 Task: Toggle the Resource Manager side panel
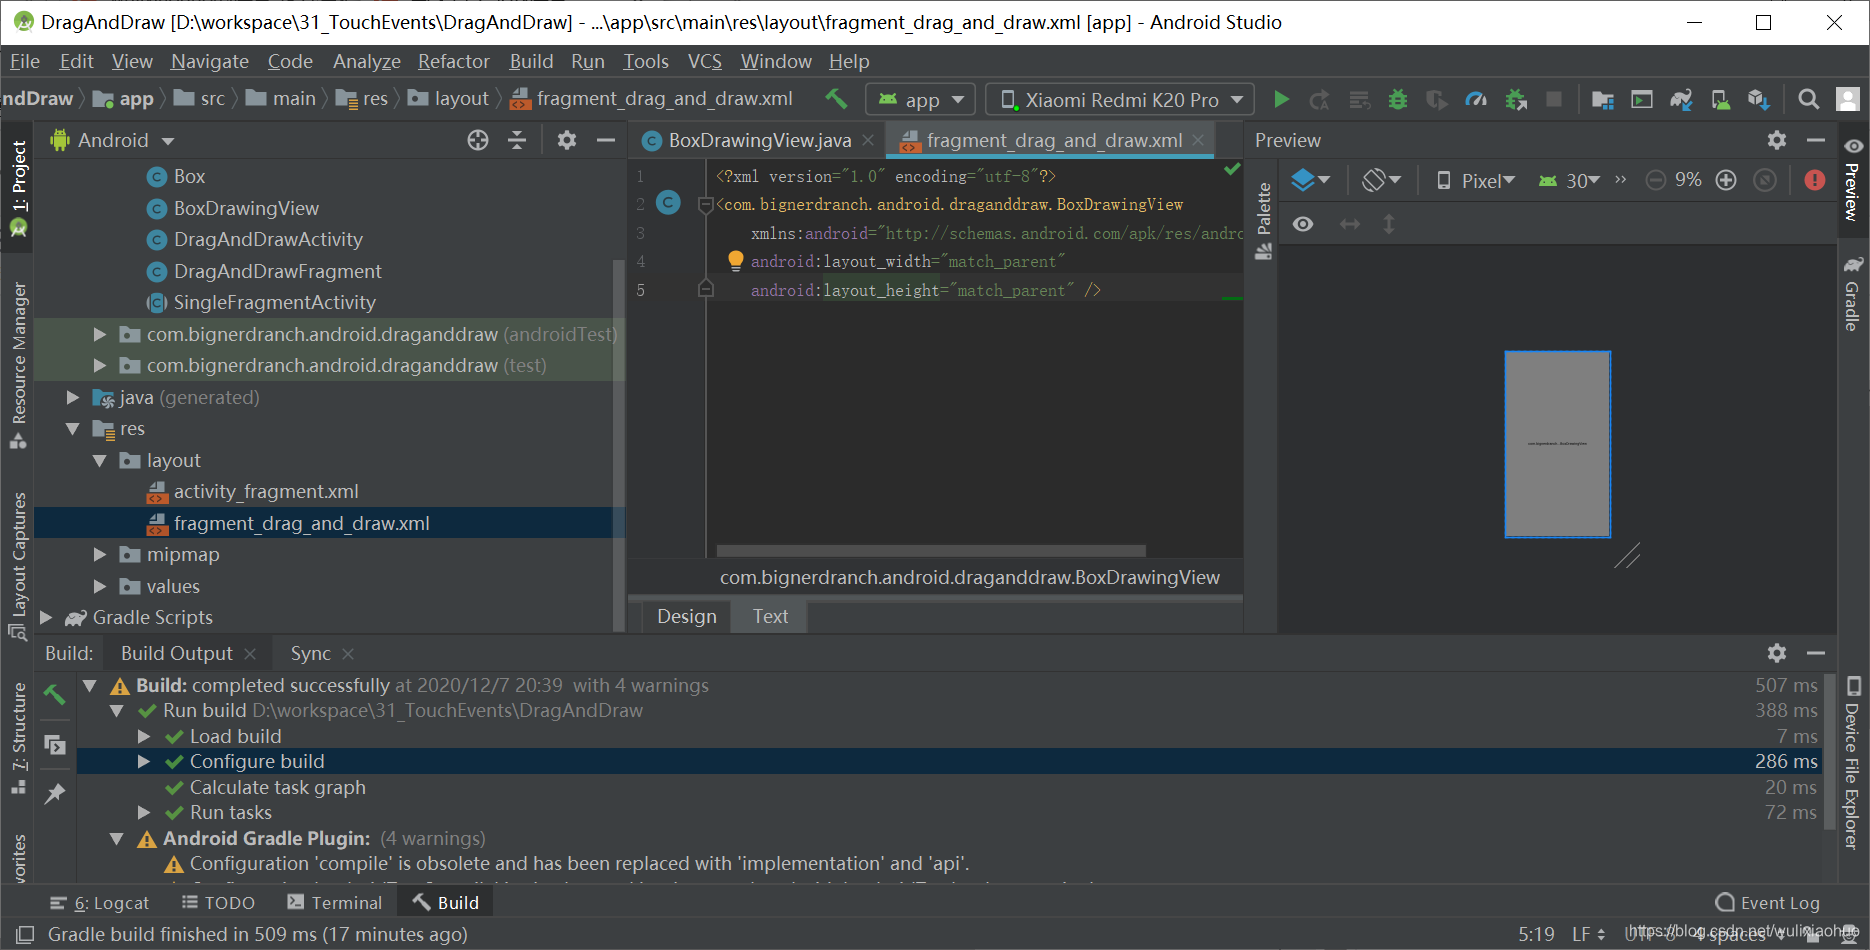click(18, 365)
